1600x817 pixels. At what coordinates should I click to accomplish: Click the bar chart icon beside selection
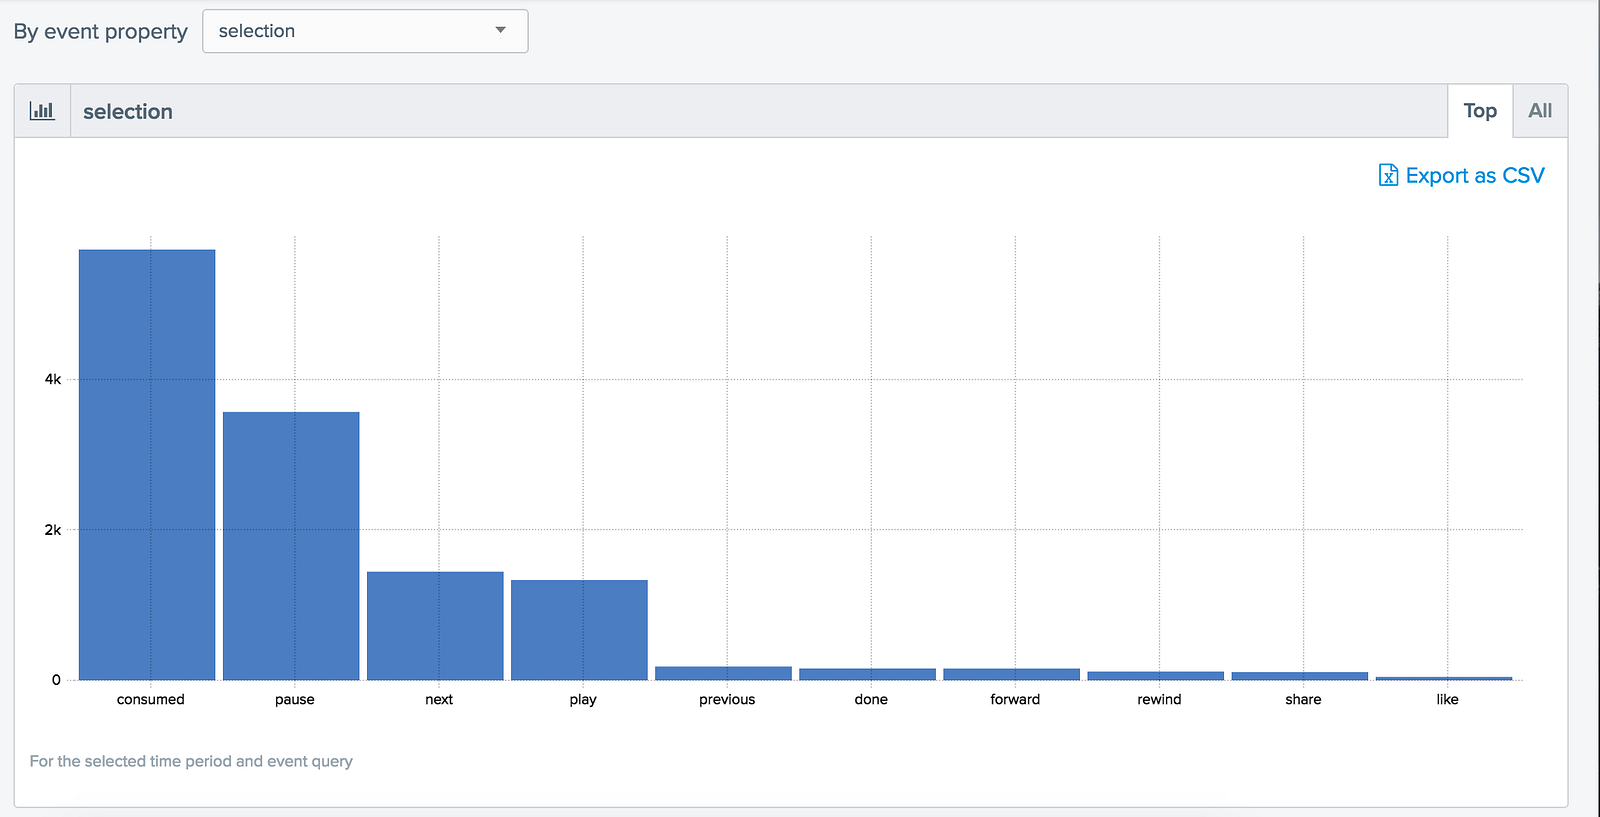[42, 111]
